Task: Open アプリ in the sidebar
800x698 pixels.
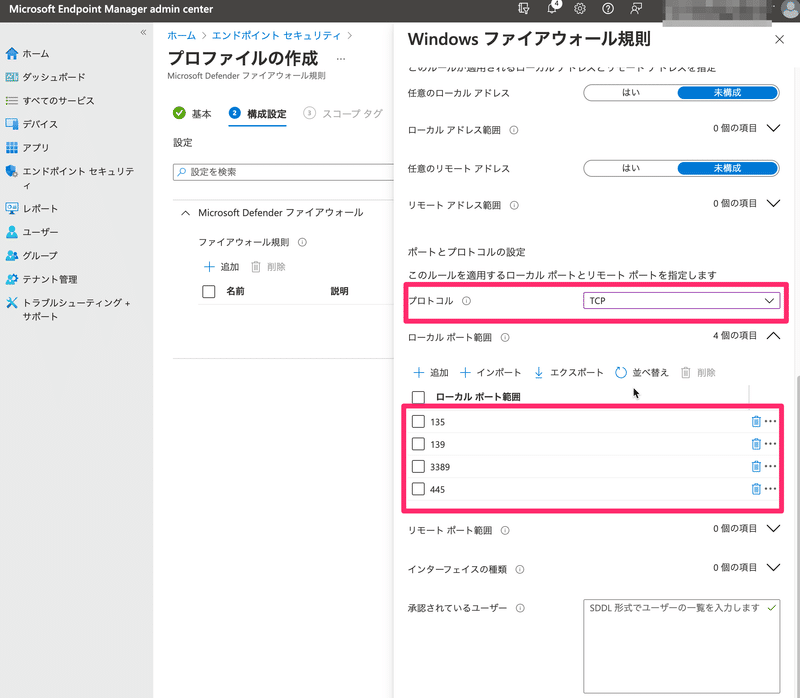Action: [28, 147]
